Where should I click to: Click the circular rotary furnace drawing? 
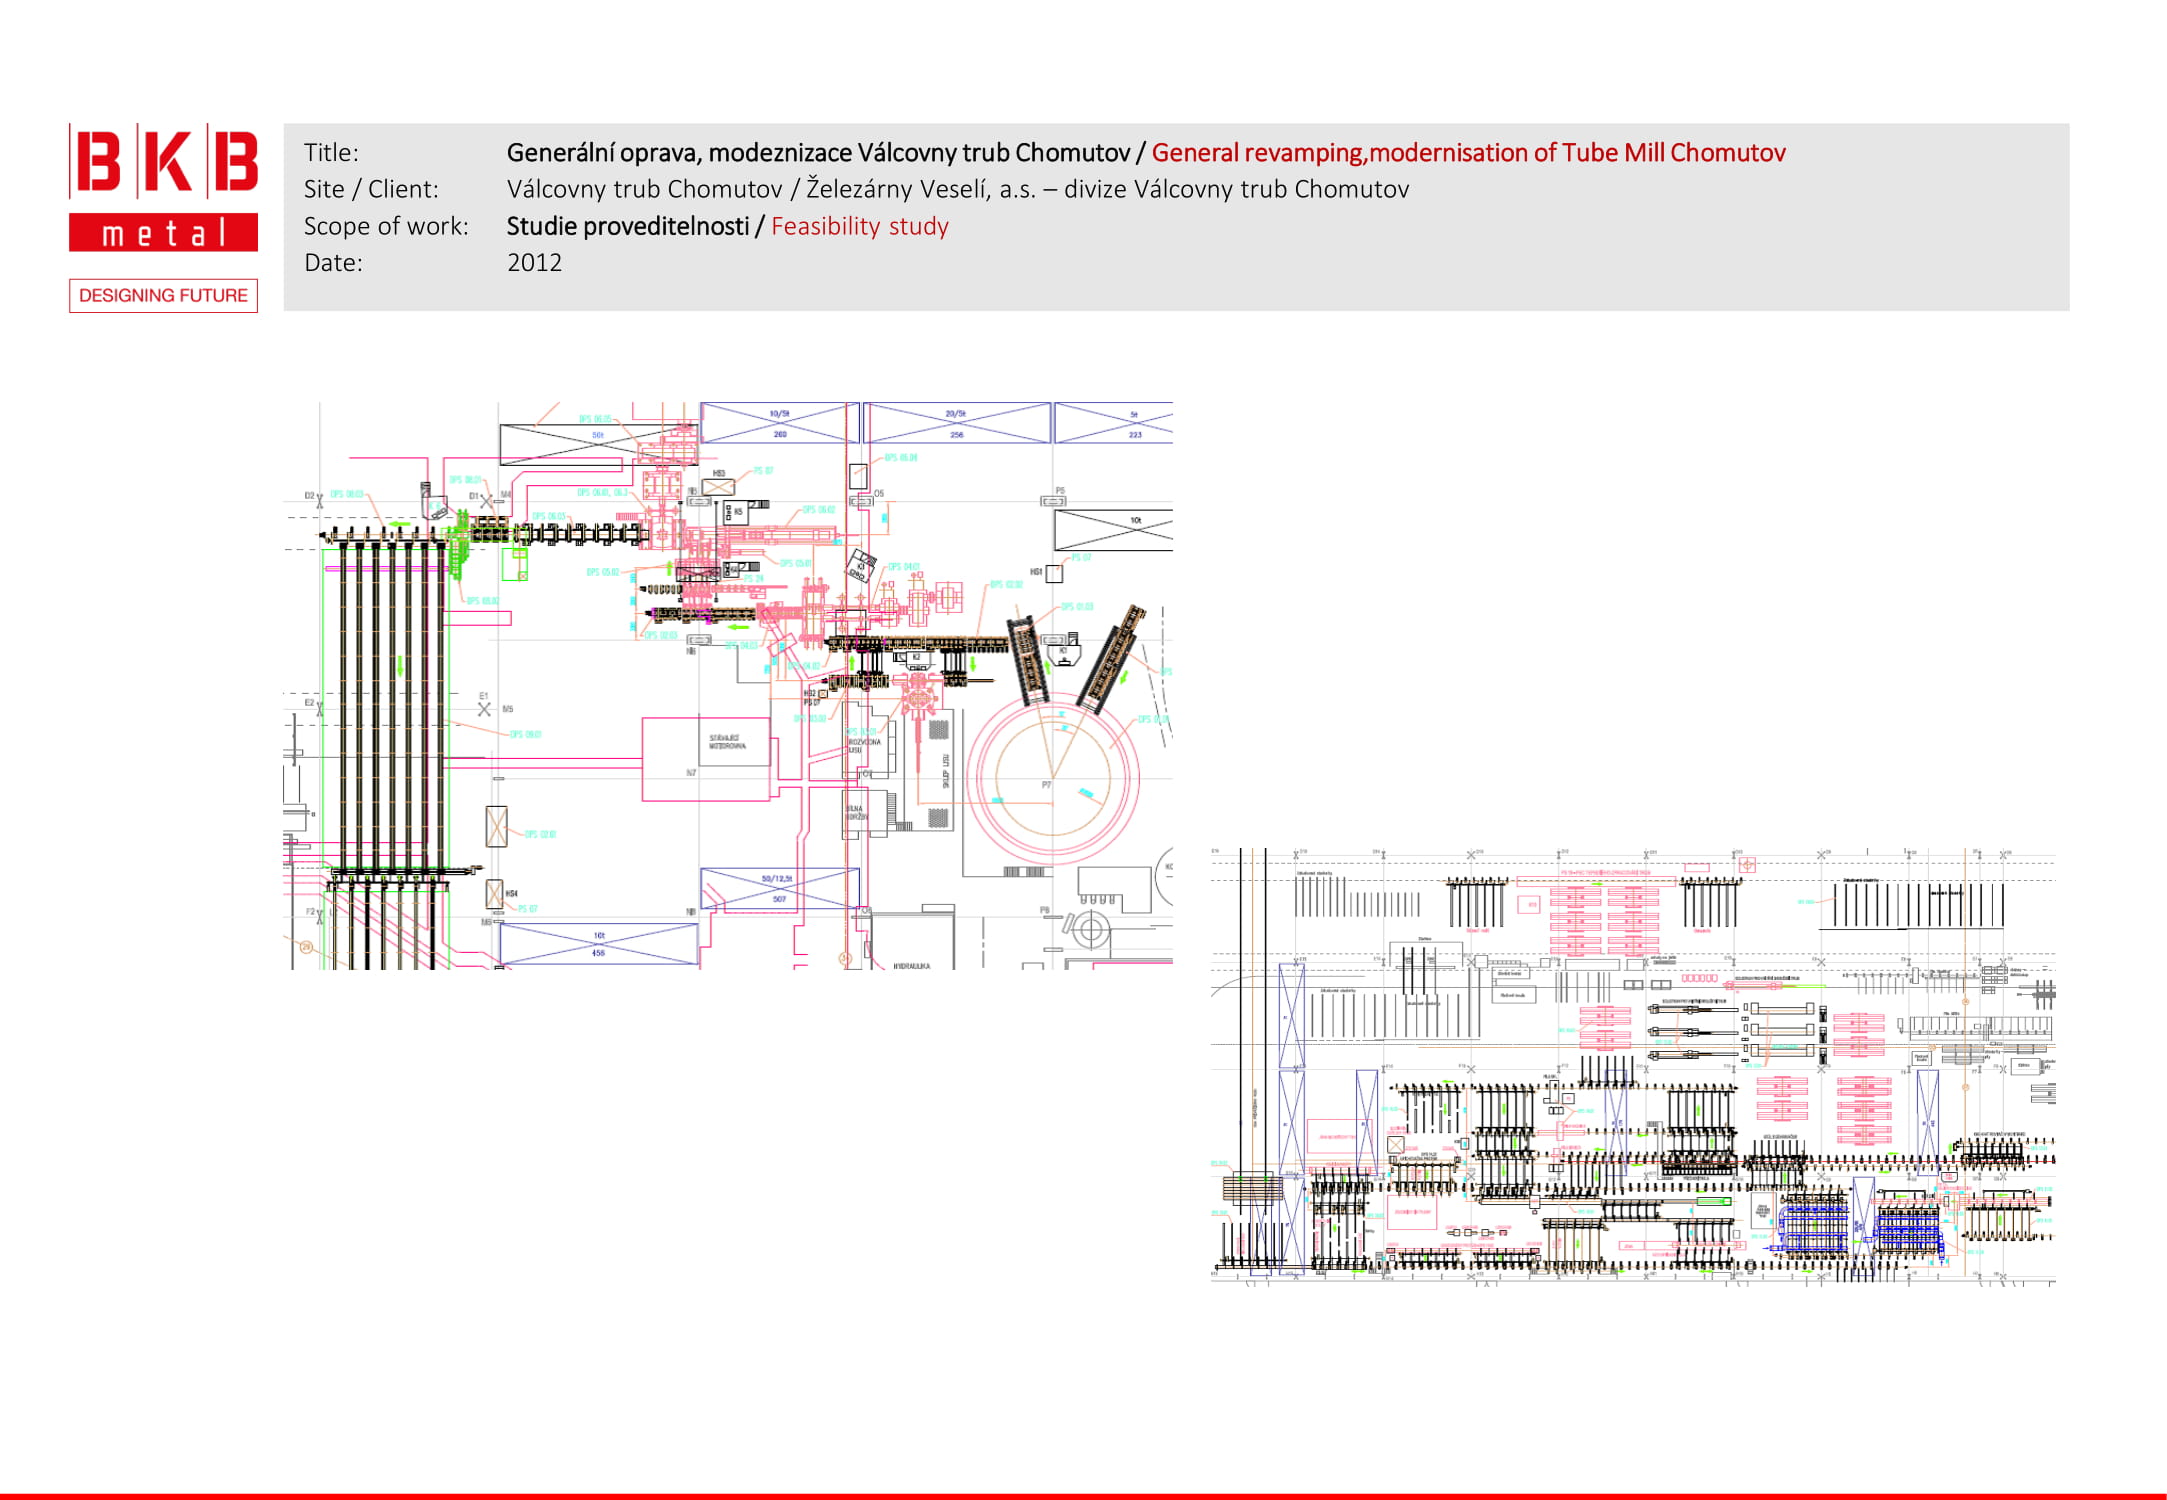pyautogui.click(x=1052, y=776)
